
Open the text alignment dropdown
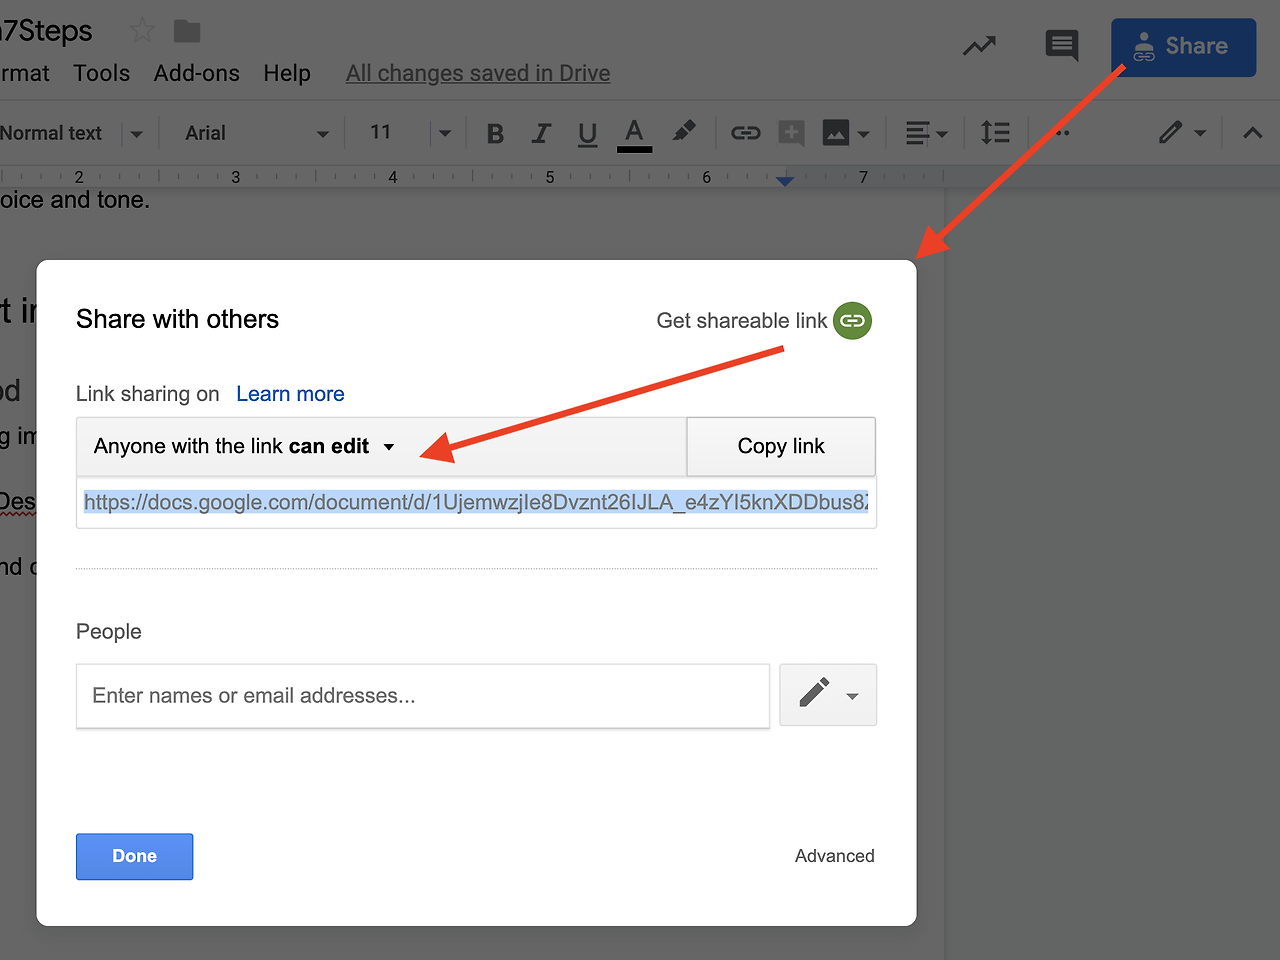tap(926, 133)
